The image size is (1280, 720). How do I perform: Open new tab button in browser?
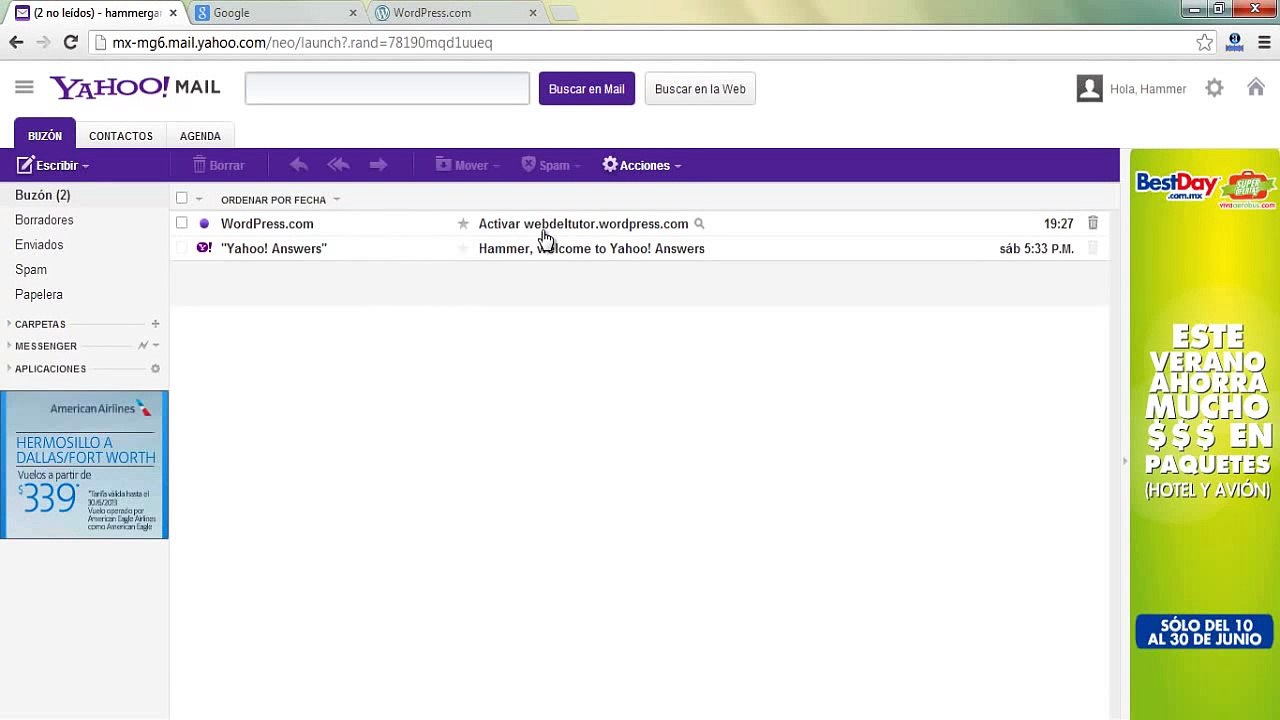[564, 13]
